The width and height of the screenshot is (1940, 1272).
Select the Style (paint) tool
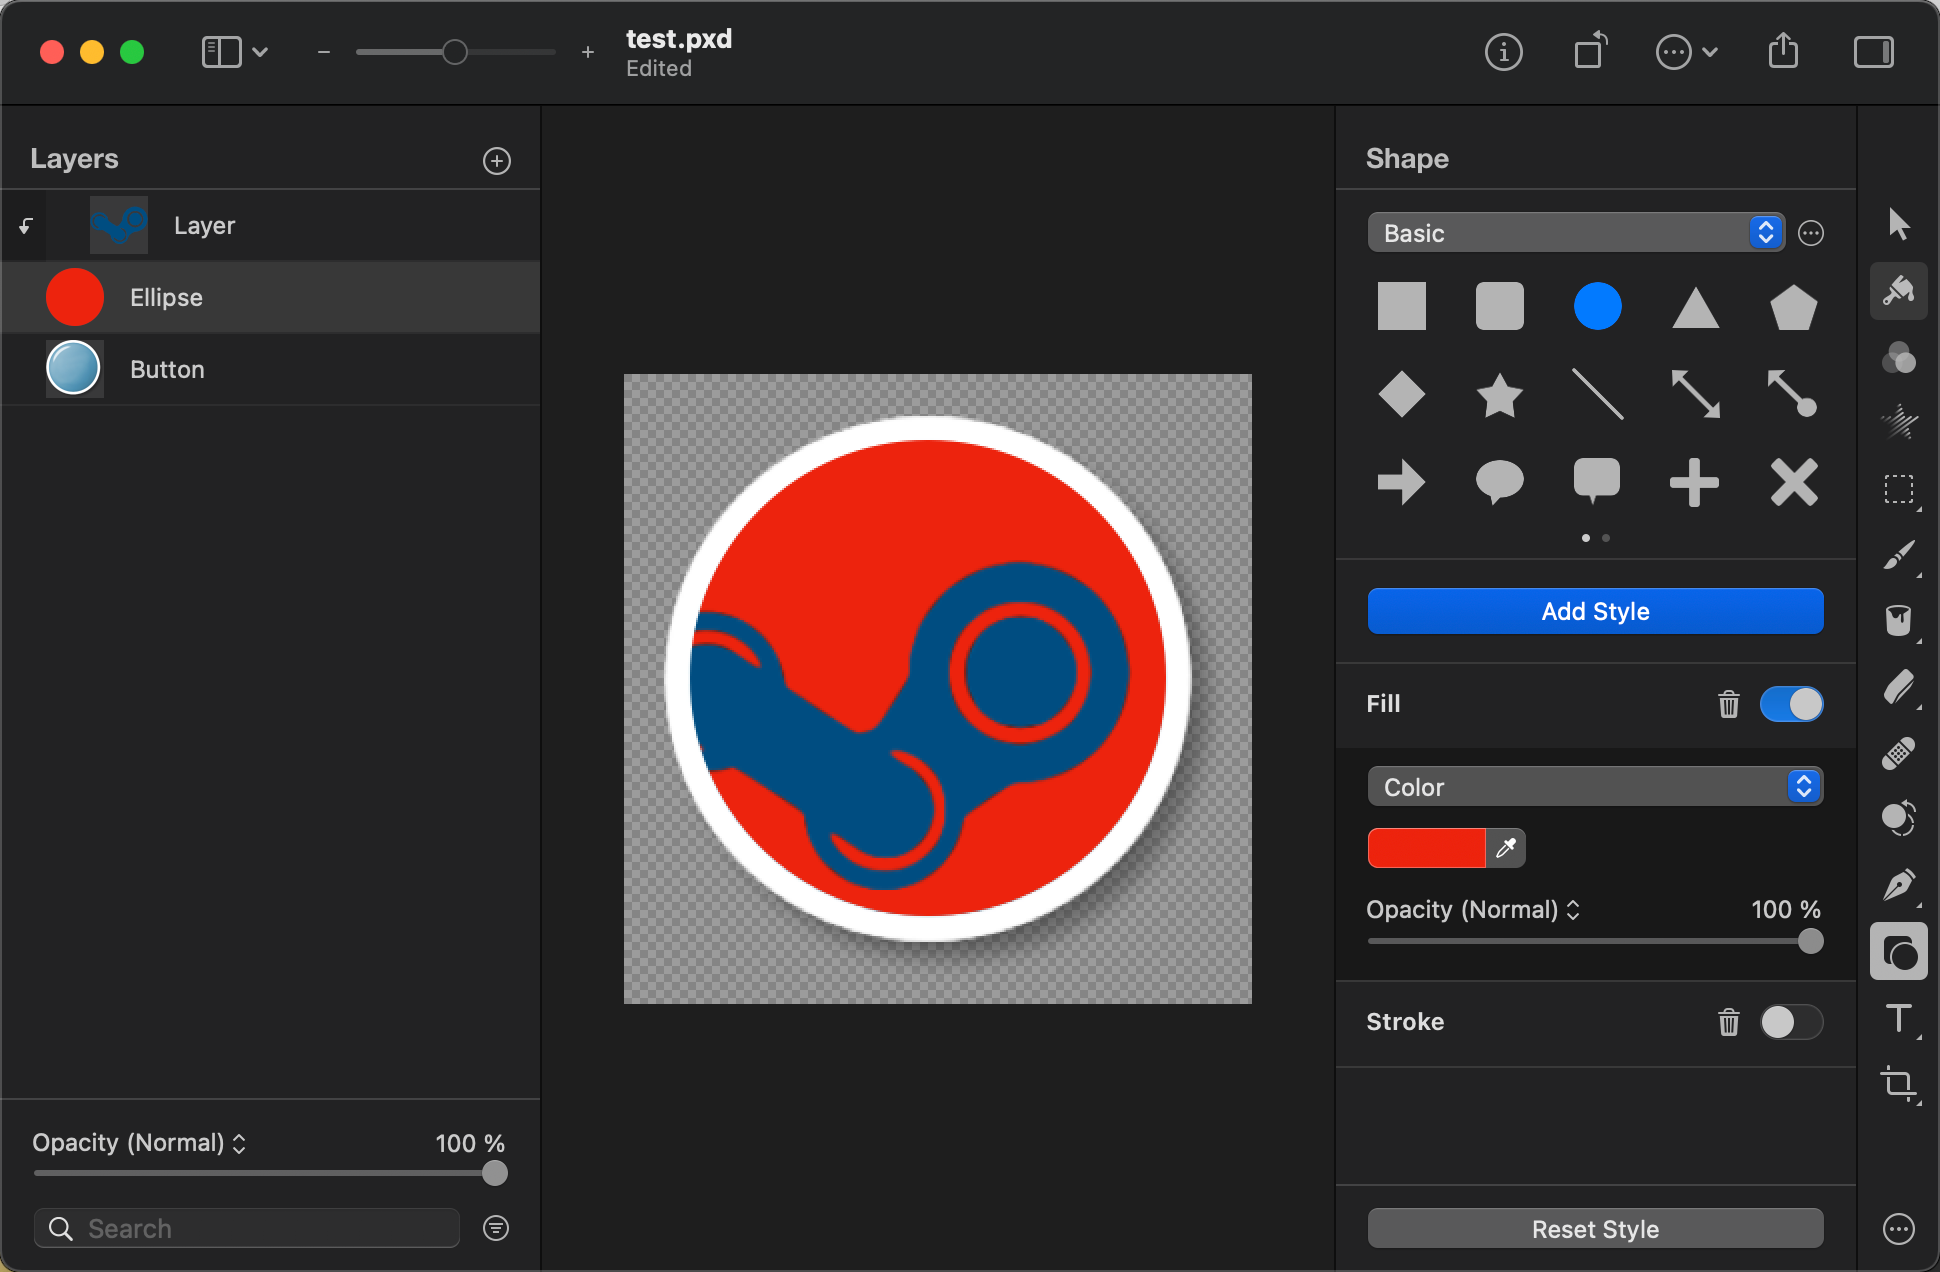1899,291
